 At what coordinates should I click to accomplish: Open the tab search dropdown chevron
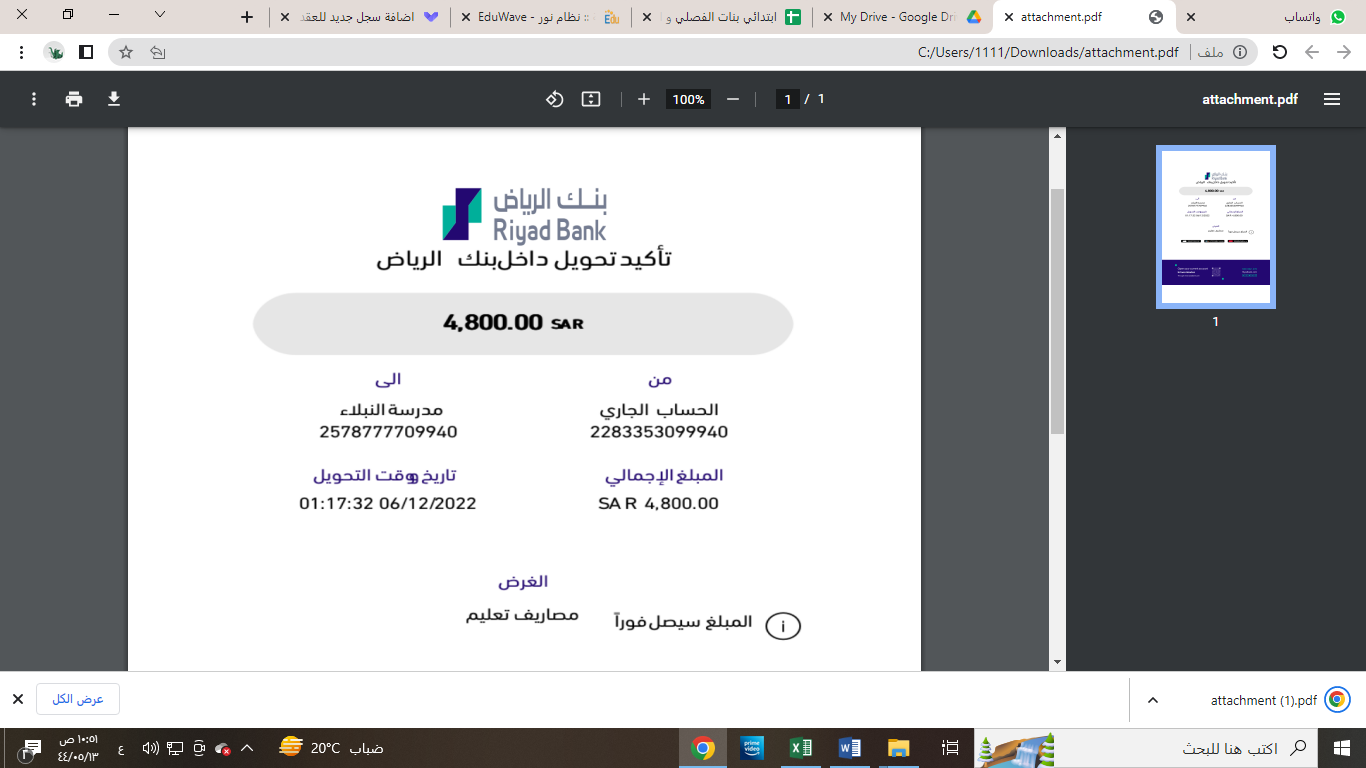pos(160,15)
